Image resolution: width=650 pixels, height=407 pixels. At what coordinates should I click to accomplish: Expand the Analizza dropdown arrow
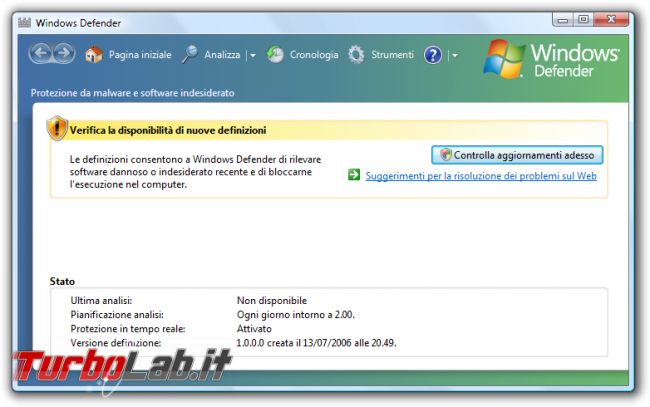pos(253,55)
